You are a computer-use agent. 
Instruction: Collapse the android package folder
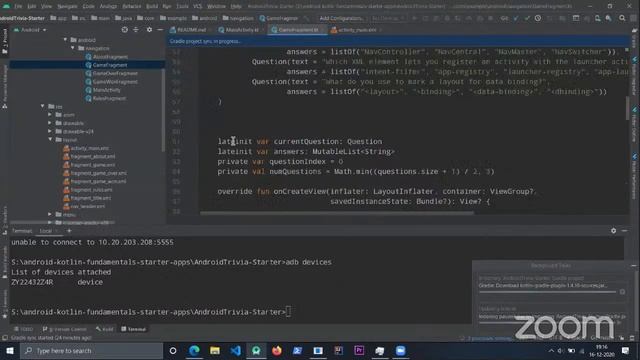pos(65,40)
